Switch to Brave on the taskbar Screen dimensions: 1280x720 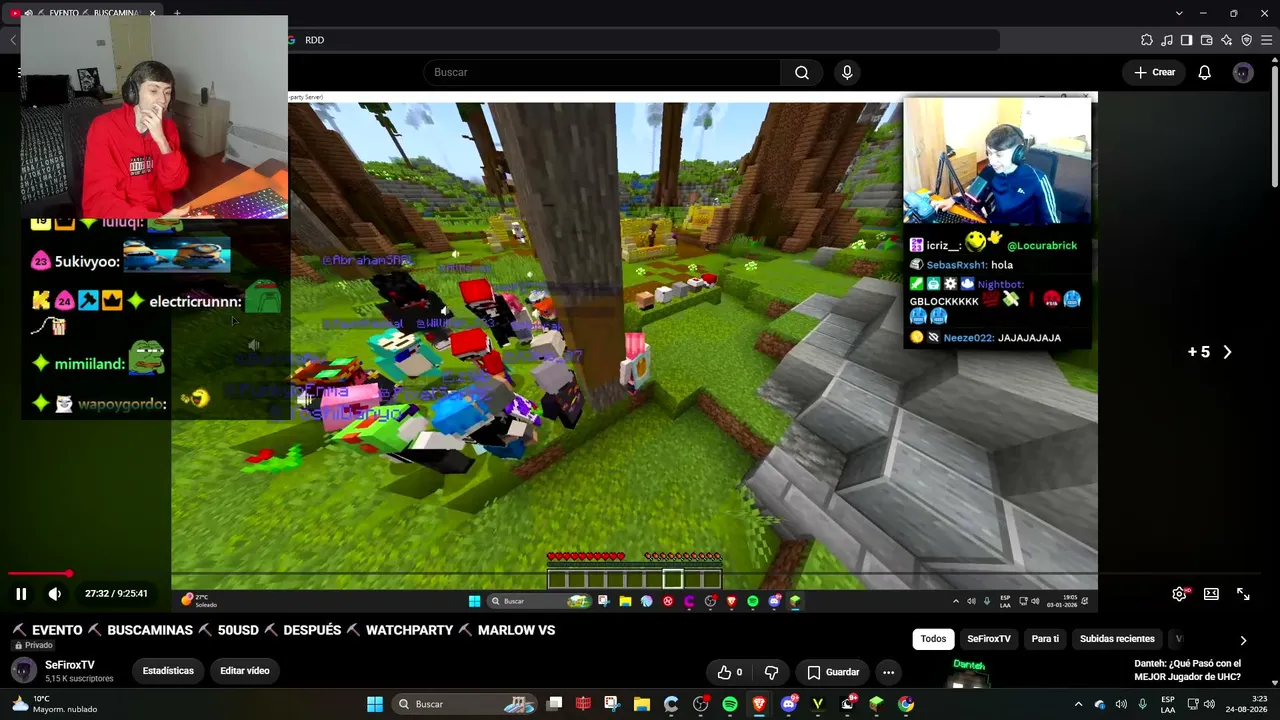[x=759, y=704]
